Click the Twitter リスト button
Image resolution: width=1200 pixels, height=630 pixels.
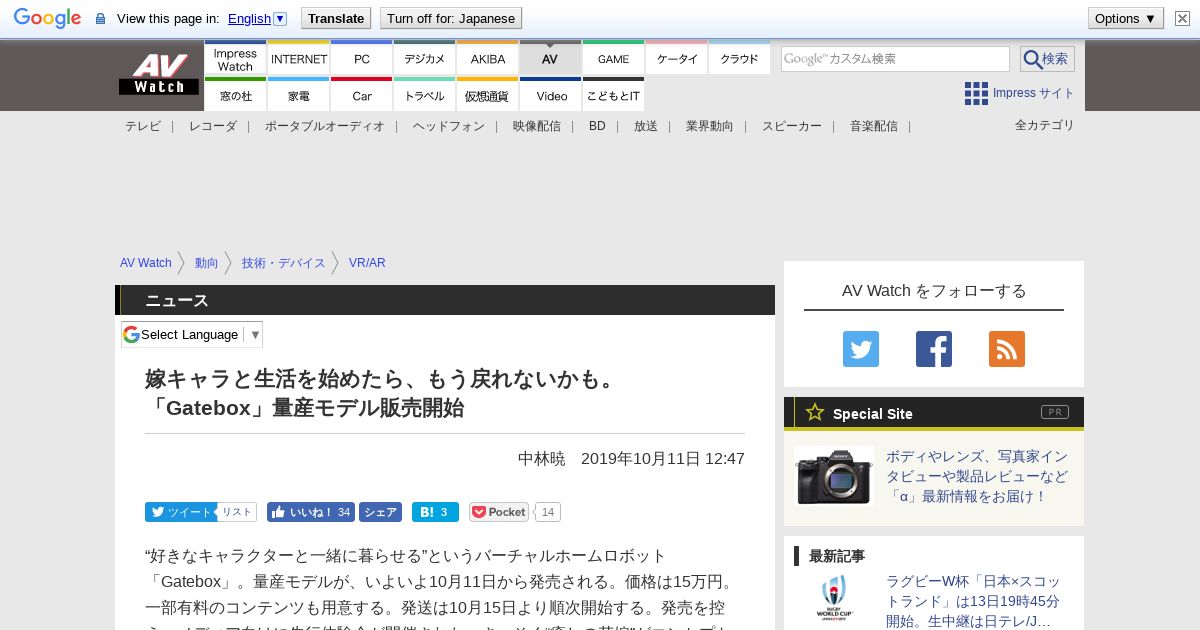[x=237, y=512]
